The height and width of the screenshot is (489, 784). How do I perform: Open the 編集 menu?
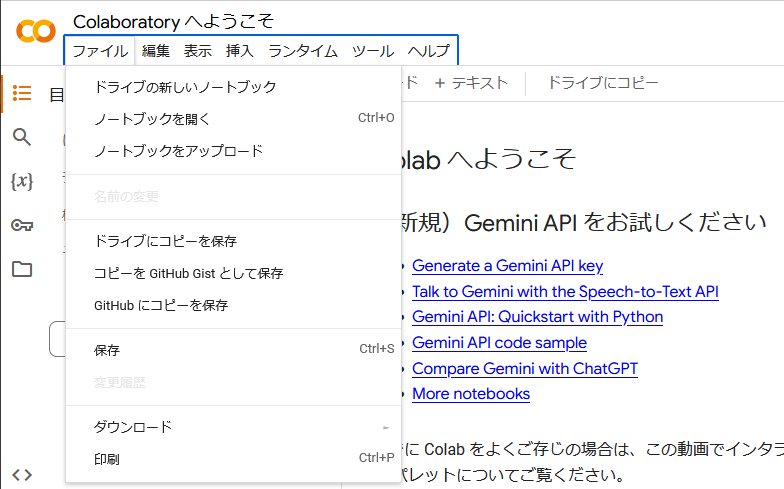(156, 51)
